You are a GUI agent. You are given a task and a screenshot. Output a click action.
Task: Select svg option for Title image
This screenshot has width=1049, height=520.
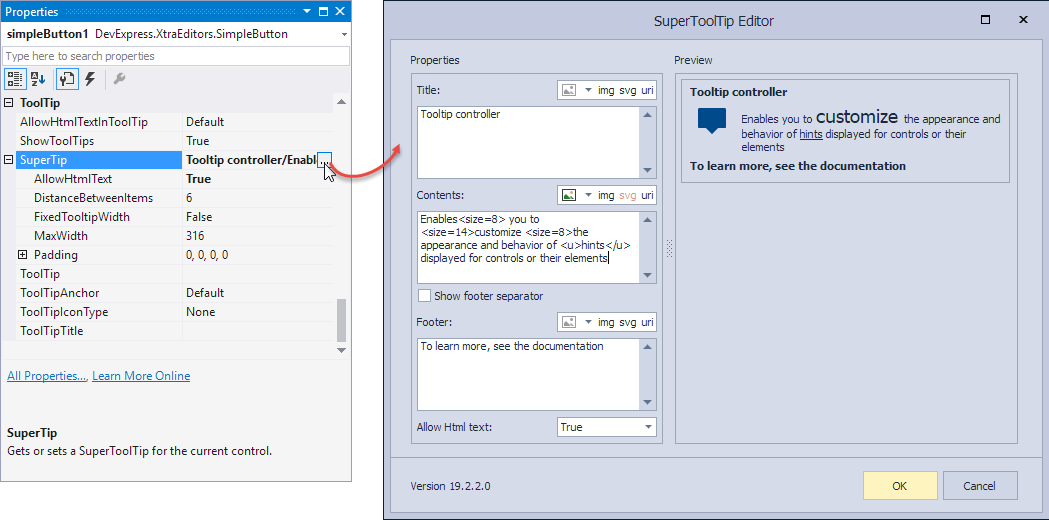[628, 90]
